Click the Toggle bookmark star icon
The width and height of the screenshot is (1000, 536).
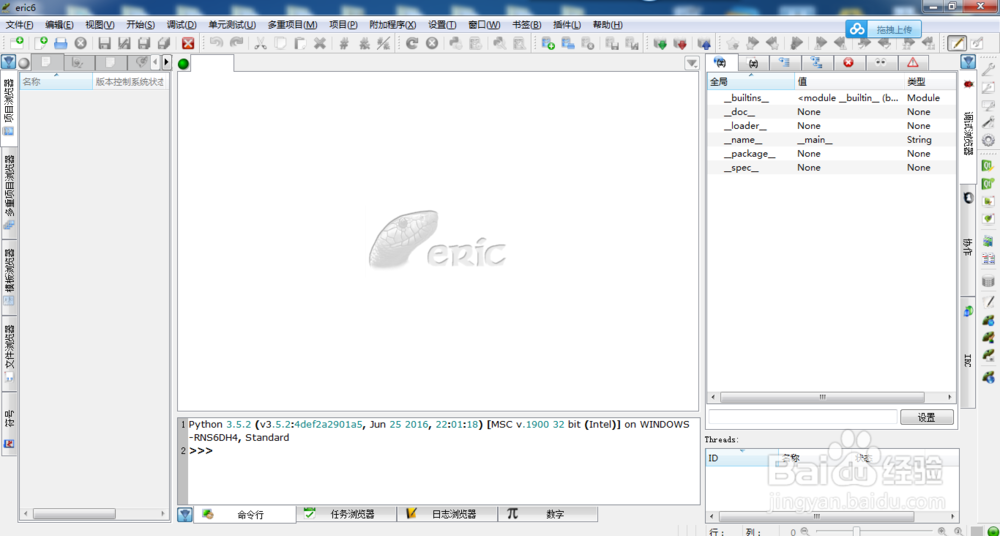coord(732,43)
